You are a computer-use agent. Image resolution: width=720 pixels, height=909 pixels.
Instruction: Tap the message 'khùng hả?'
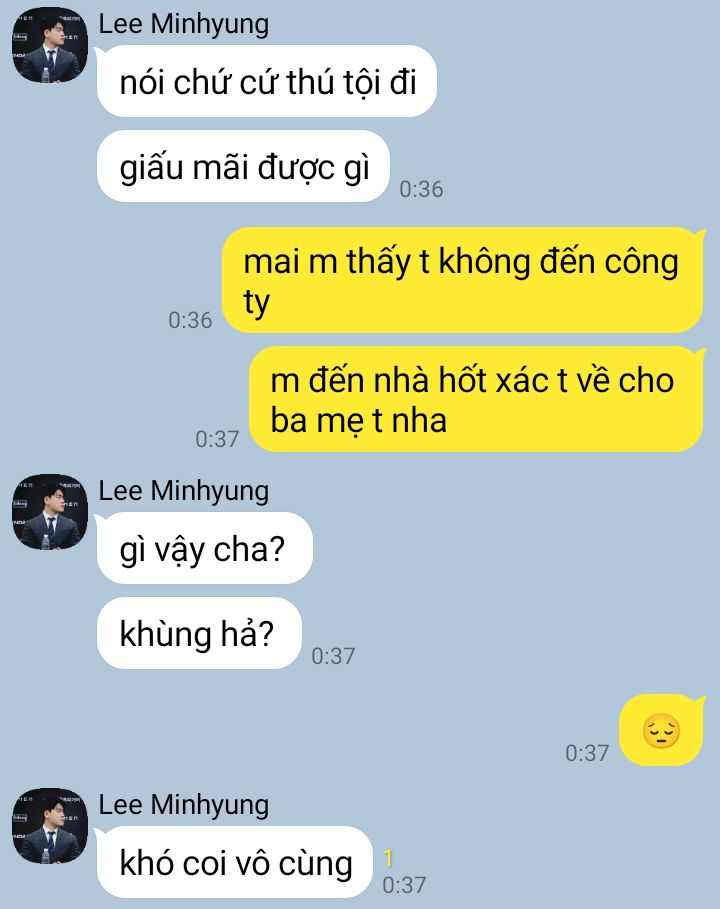coord(199,633)
